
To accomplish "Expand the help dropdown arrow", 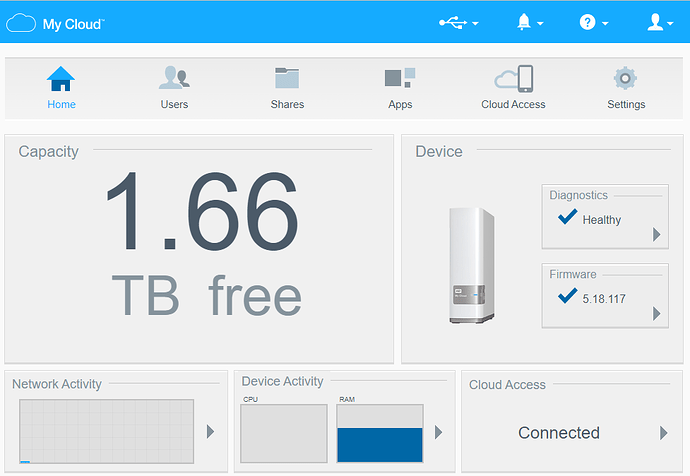I will [605, 23].
